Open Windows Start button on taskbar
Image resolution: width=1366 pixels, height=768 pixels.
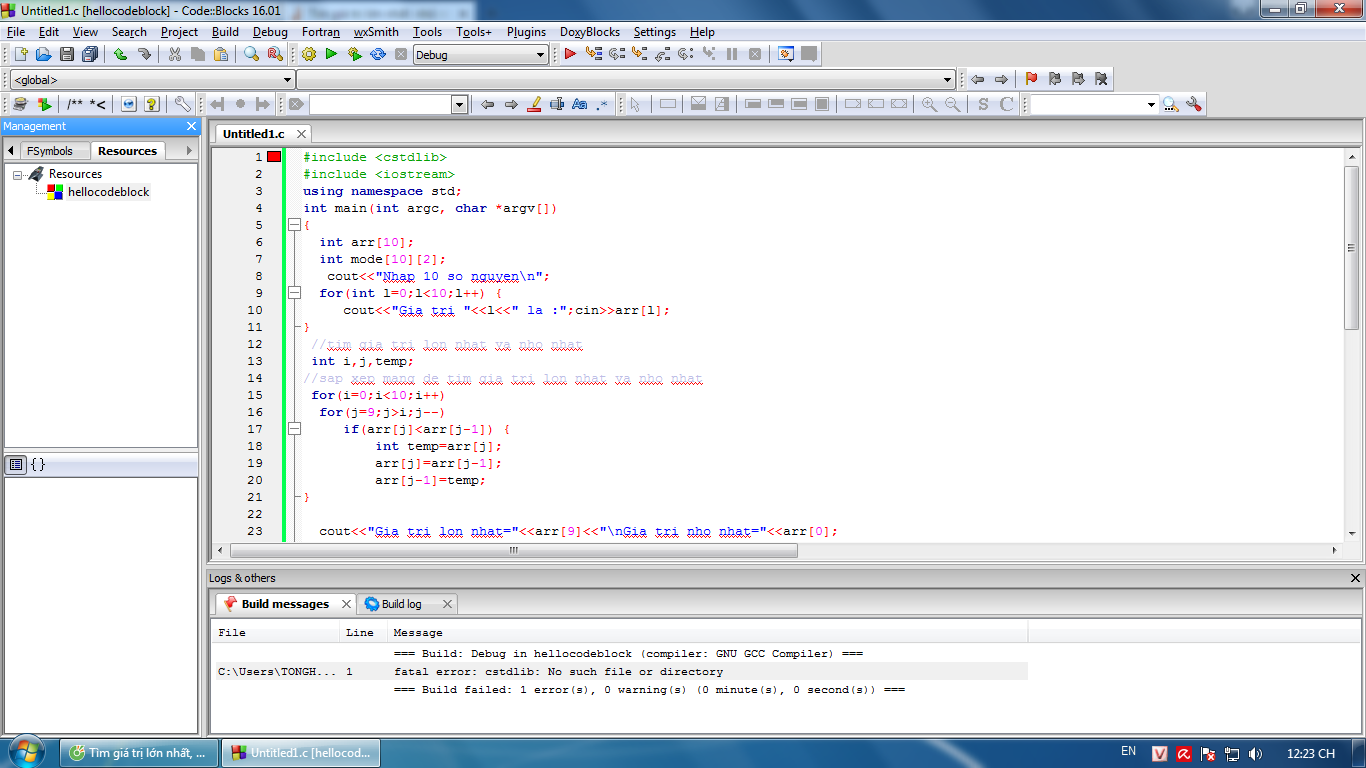26,752
